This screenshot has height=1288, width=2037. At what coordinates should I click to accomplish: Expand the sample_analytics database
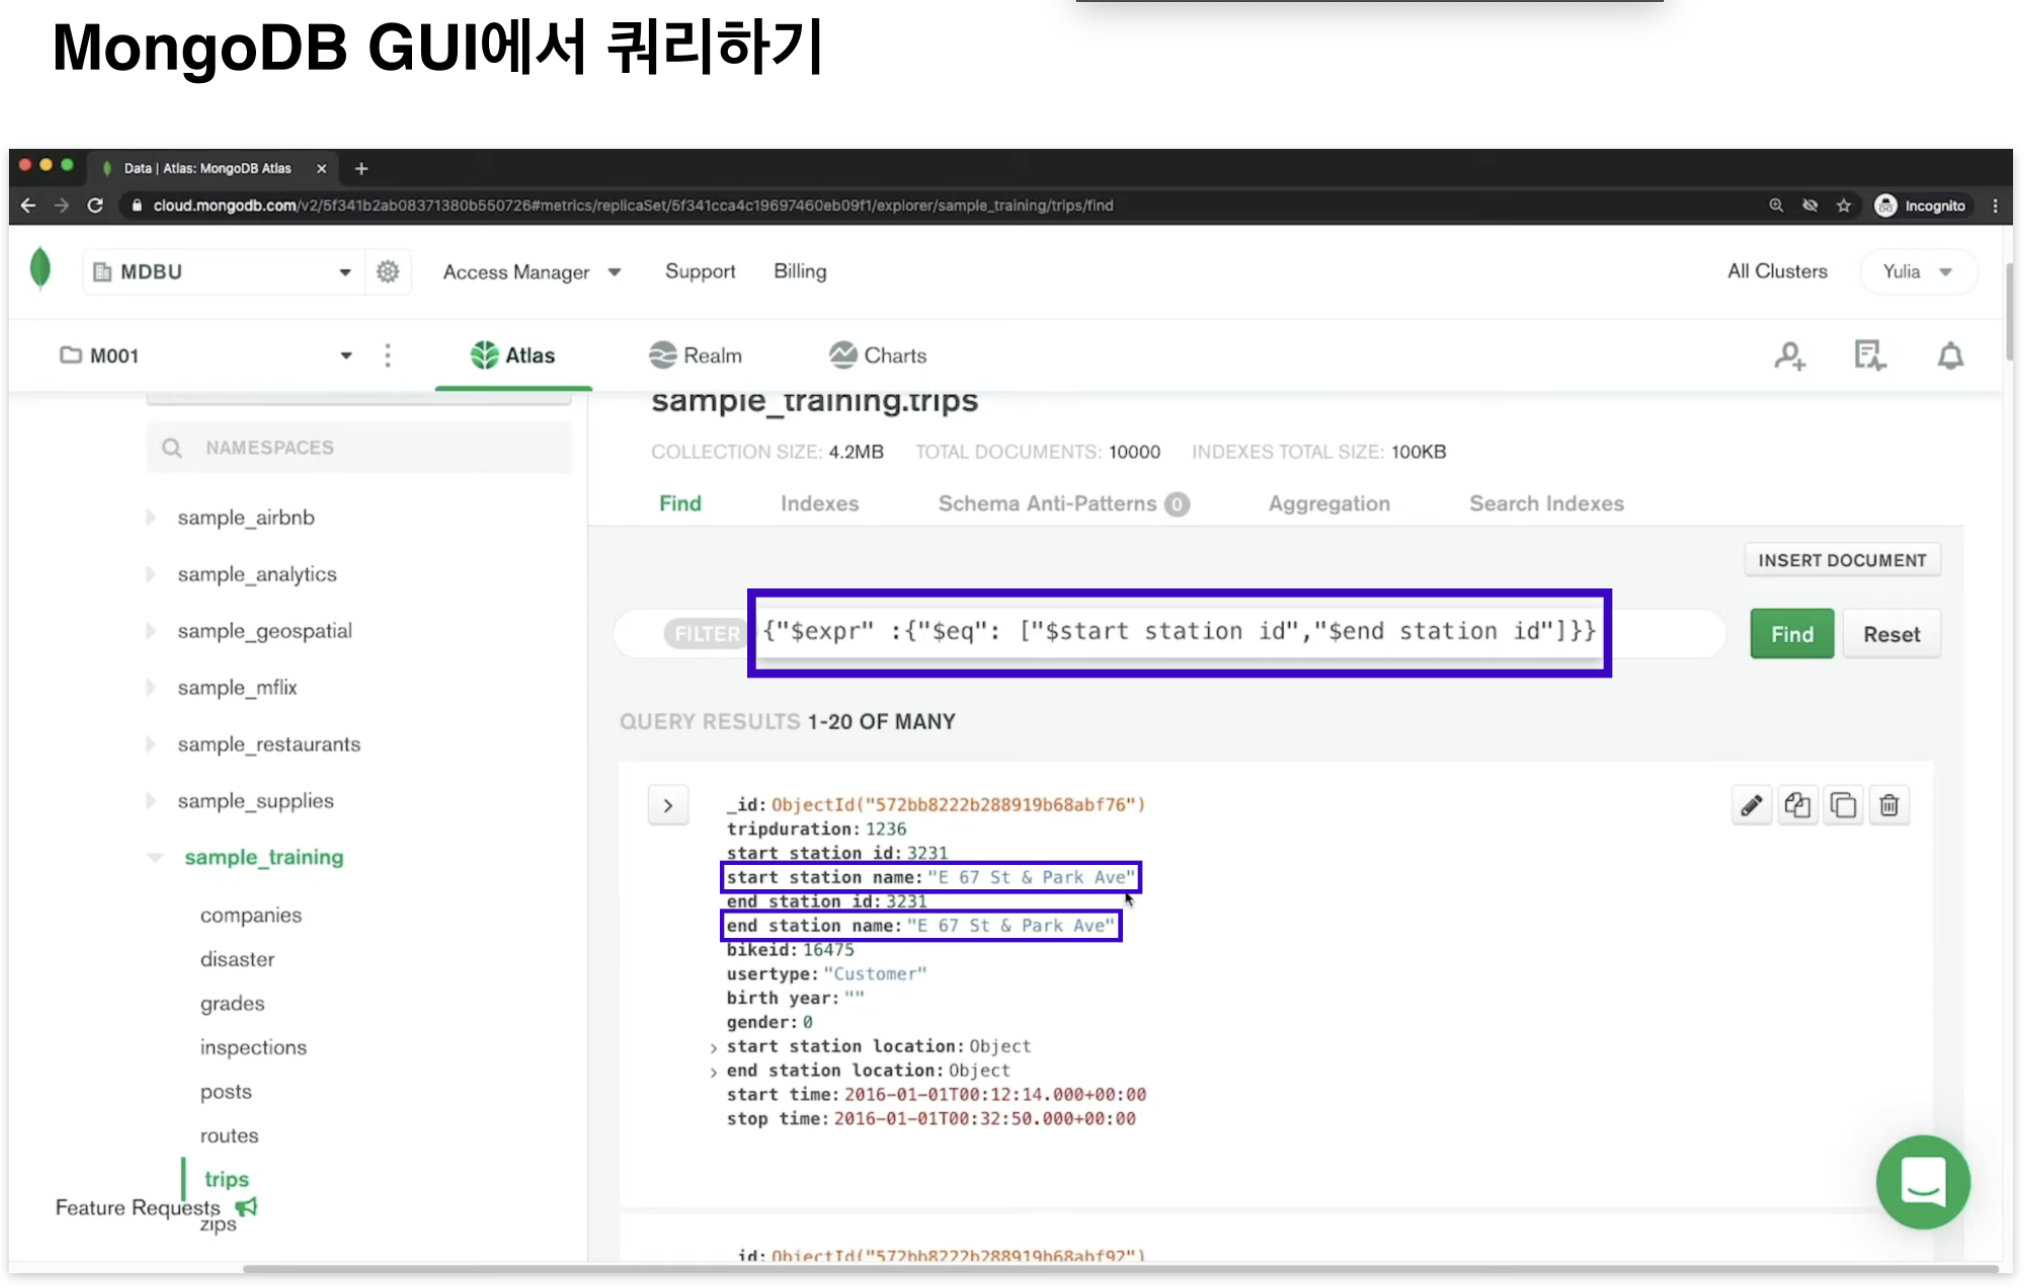(x=151, y=574)
